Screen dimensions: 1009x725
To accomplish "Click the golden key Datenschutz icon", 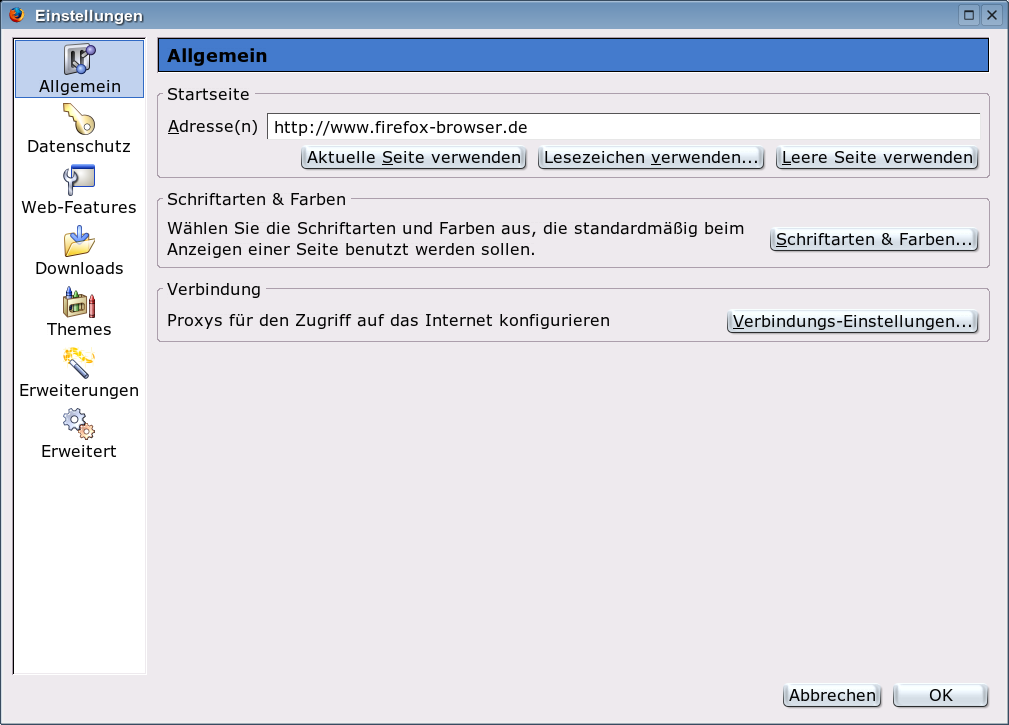I will pos(79,119).
